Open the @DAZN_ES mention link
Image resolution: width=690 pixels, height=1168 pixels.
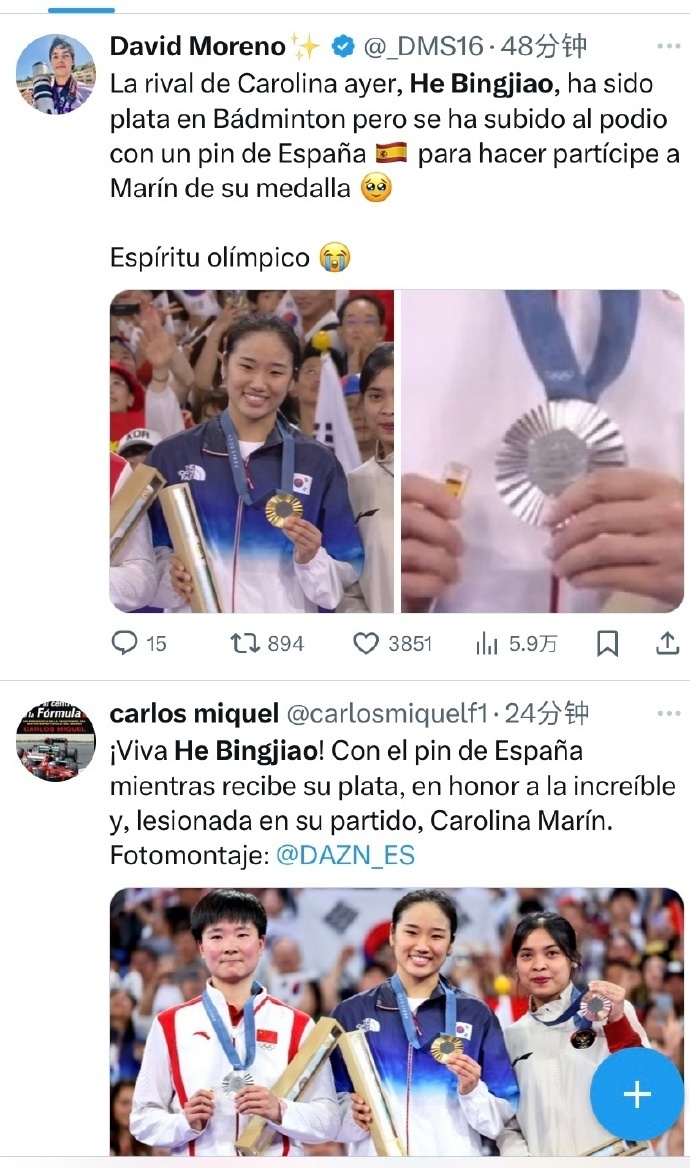[345, 854]
